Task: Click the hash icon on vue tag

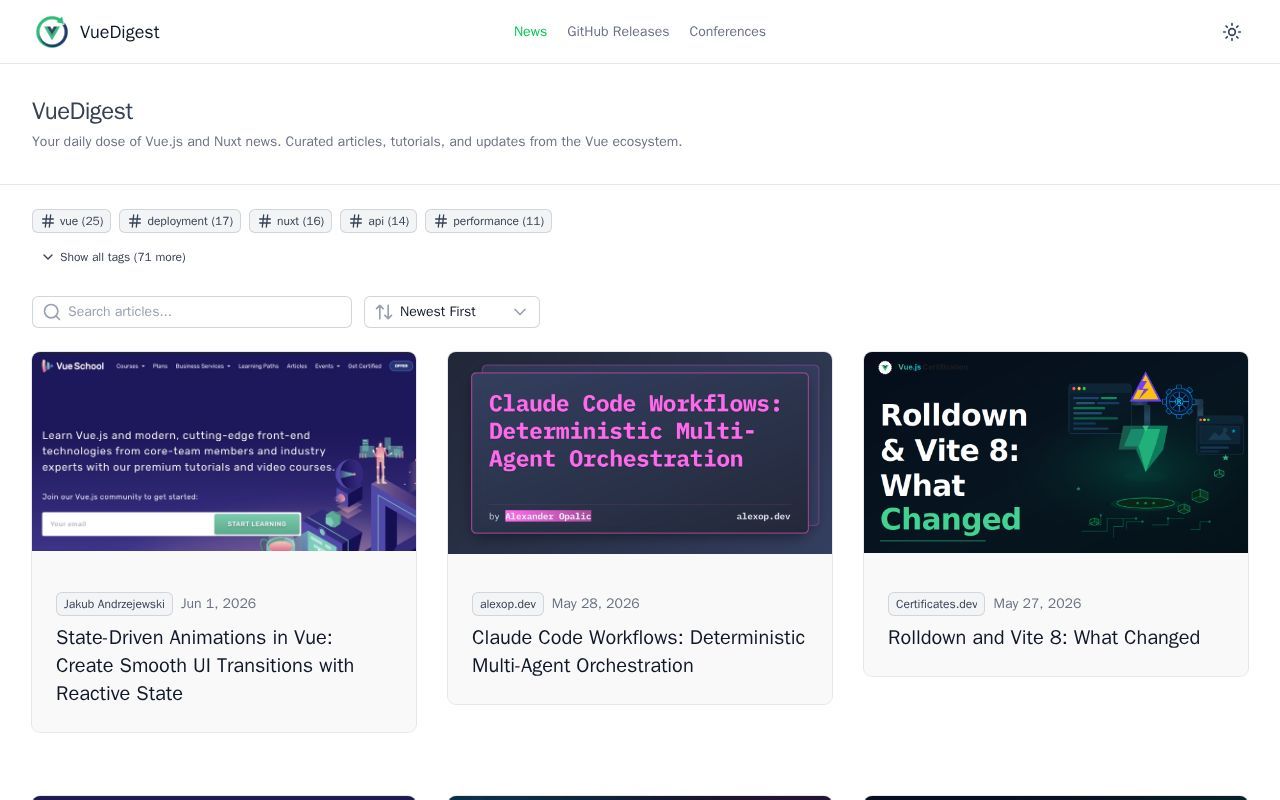Action: (48, 221)
